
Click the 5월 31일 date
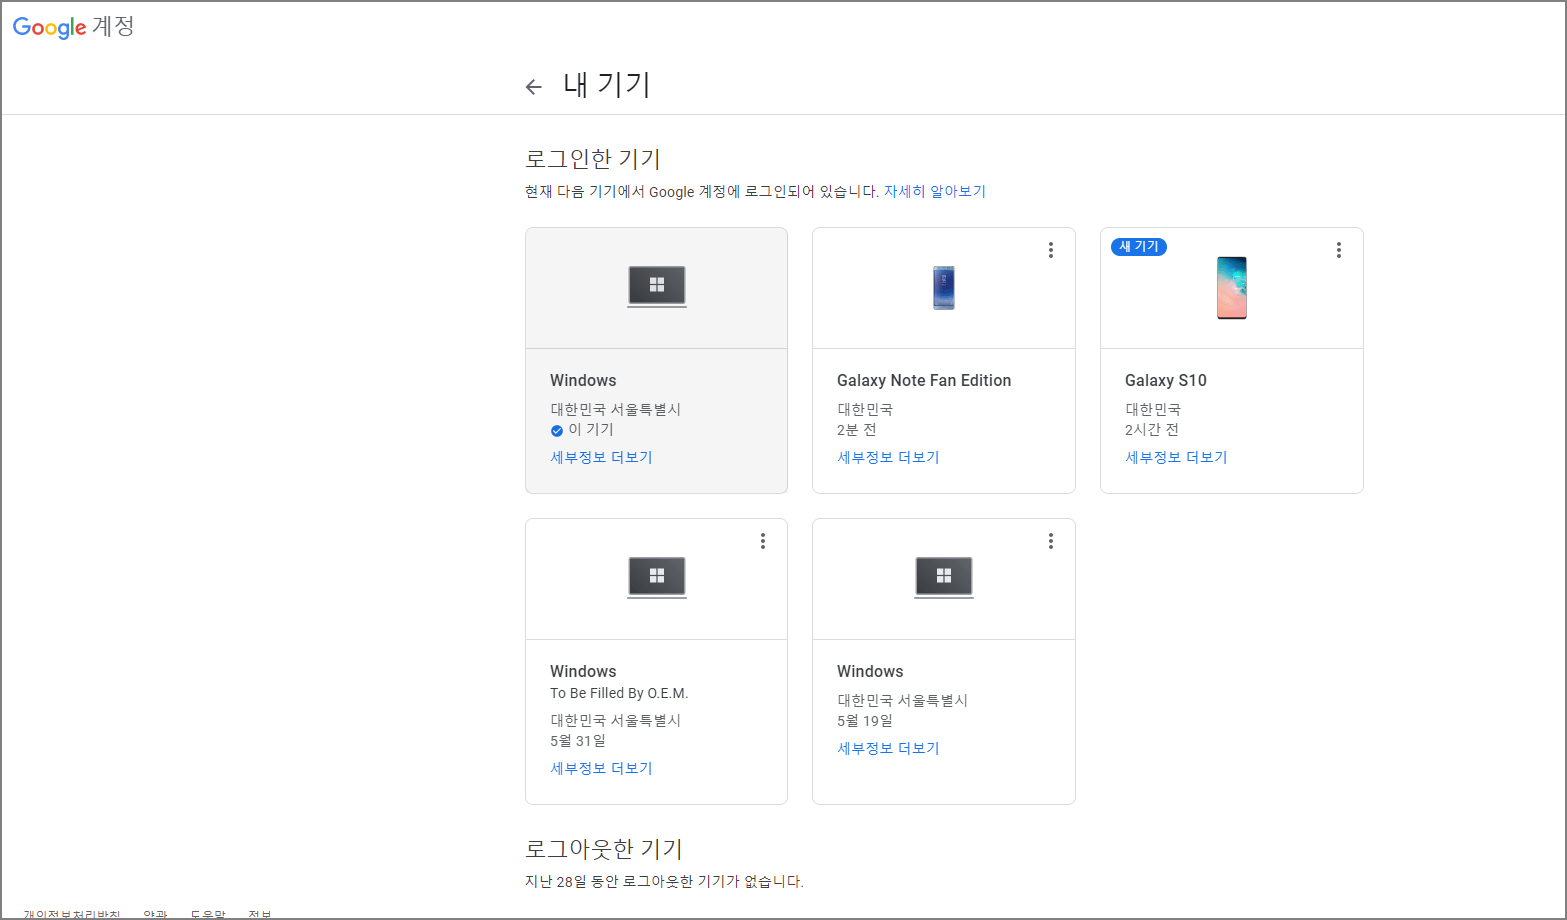(578, 741)
